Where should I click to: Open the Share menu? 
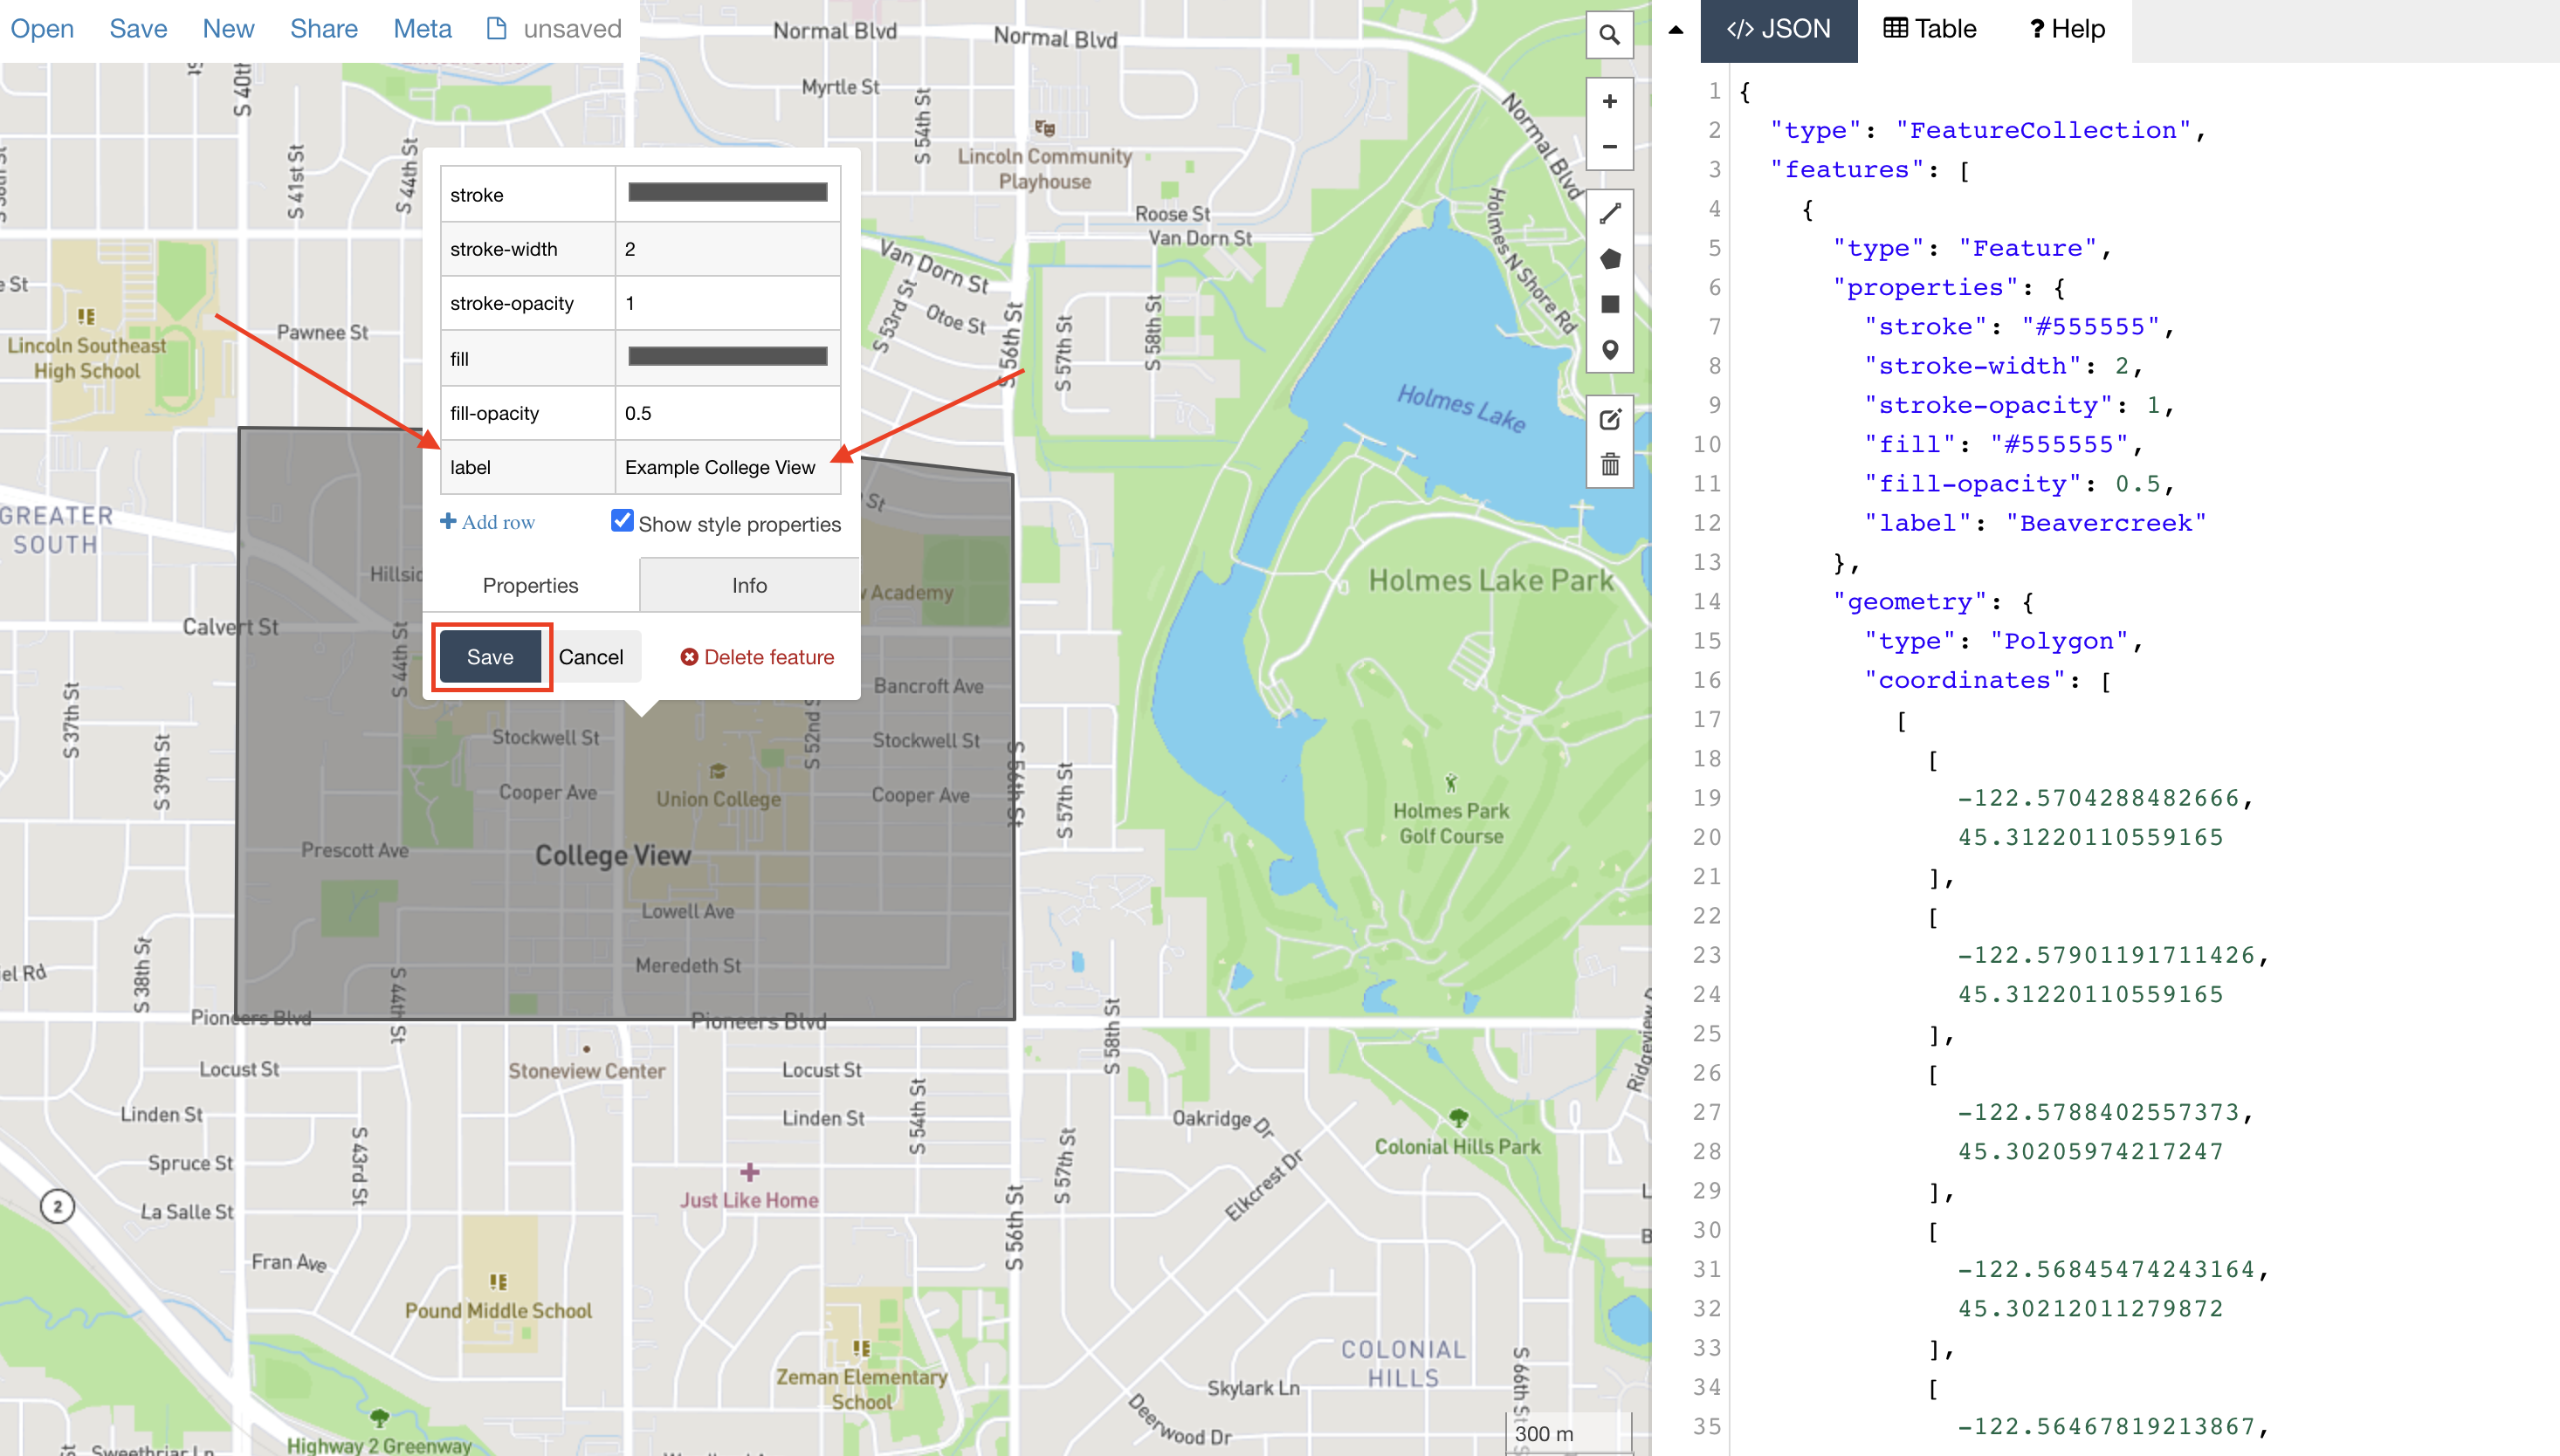click(324, 29)
